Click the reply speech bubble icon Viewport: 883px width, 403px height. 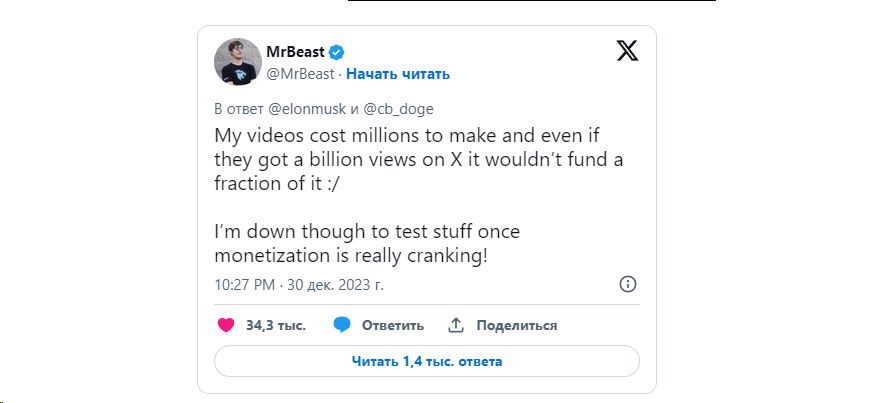click(342, 325)
